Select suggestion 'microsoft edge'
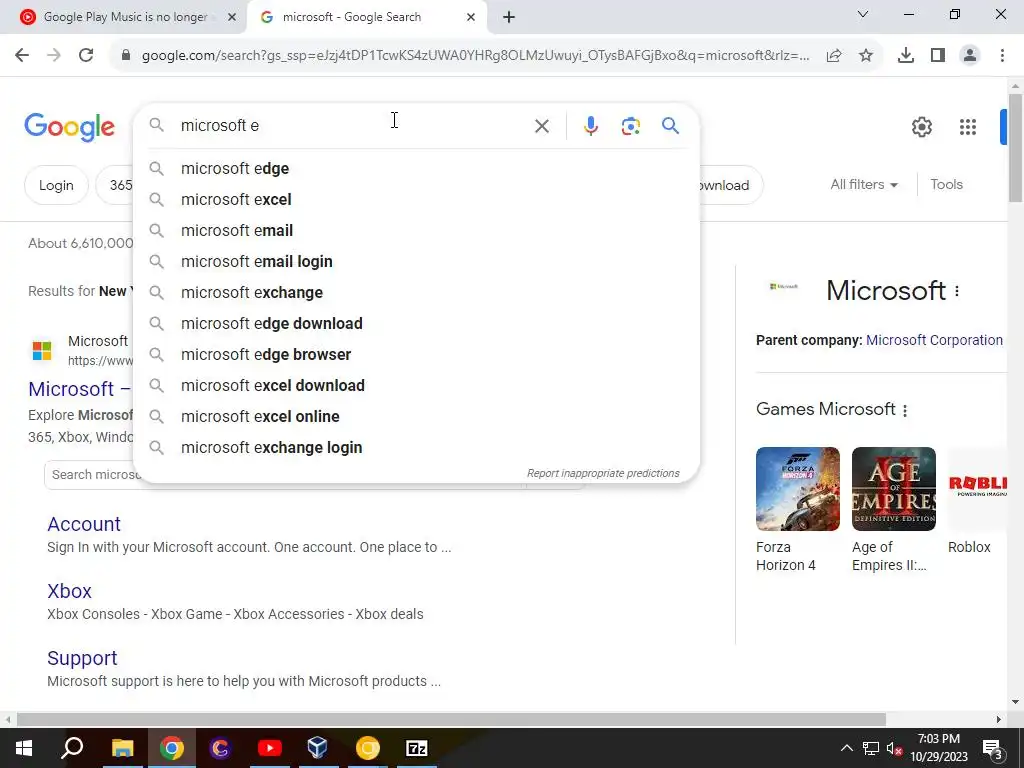Viewport: 1024px width, 768px height. tap(417, 168)
